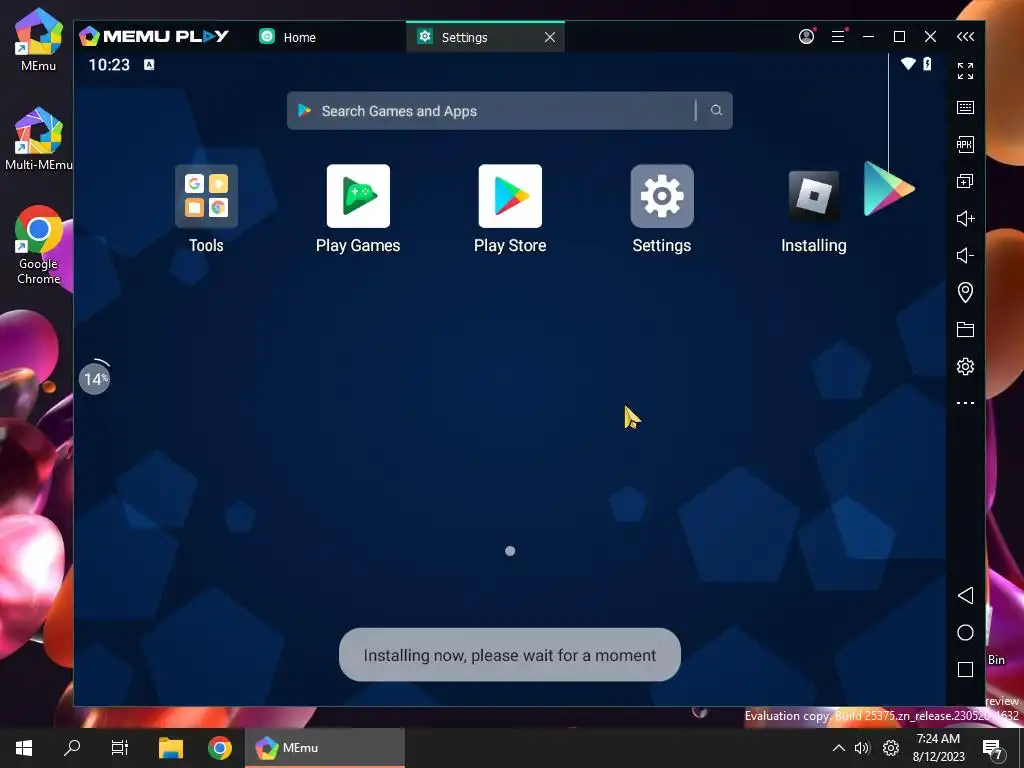Click the battery status icon
Viewport: 1024px width, 768px height.
[927, 64]
